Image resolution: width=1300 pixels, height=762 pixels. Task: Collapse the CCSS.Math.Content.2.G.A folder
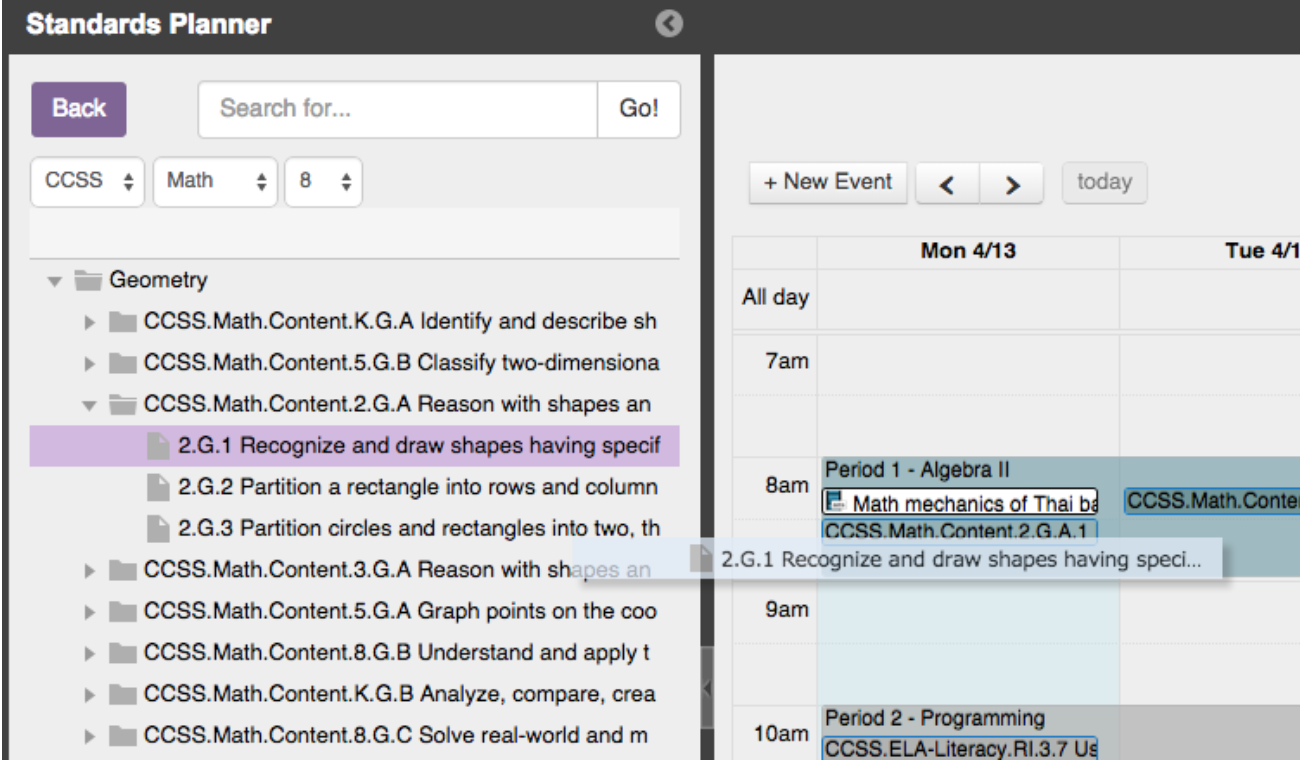(89, 406)
